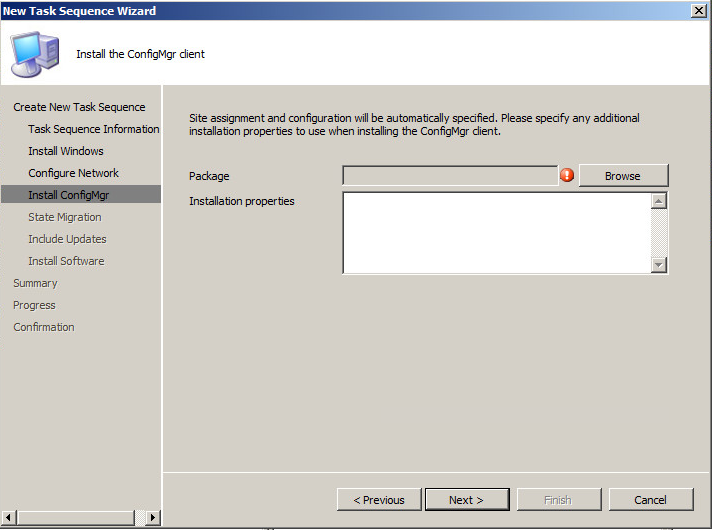Select Create New Task Sequence step

[x=79, y=107]
